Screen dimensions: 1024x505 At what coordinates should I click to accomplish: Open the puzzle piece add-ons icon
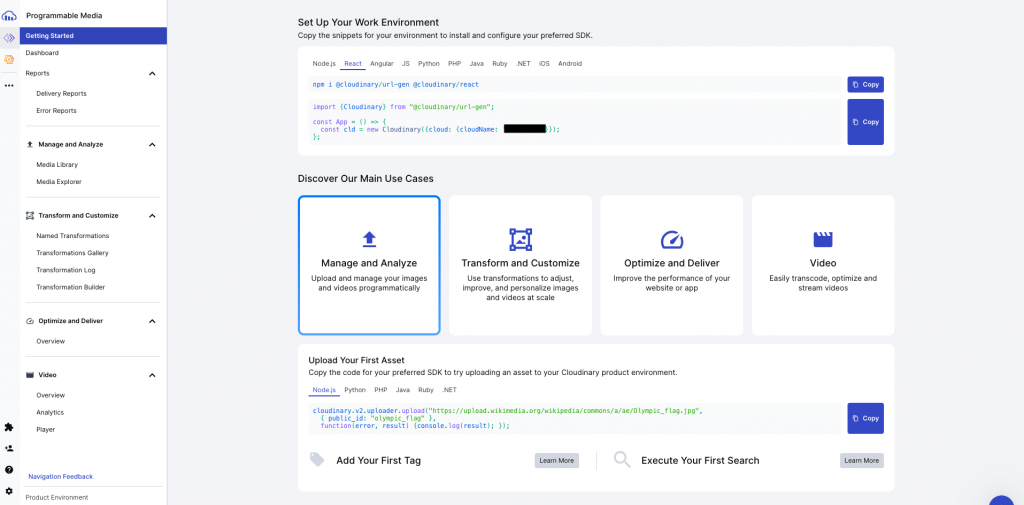tap(9, 427)
